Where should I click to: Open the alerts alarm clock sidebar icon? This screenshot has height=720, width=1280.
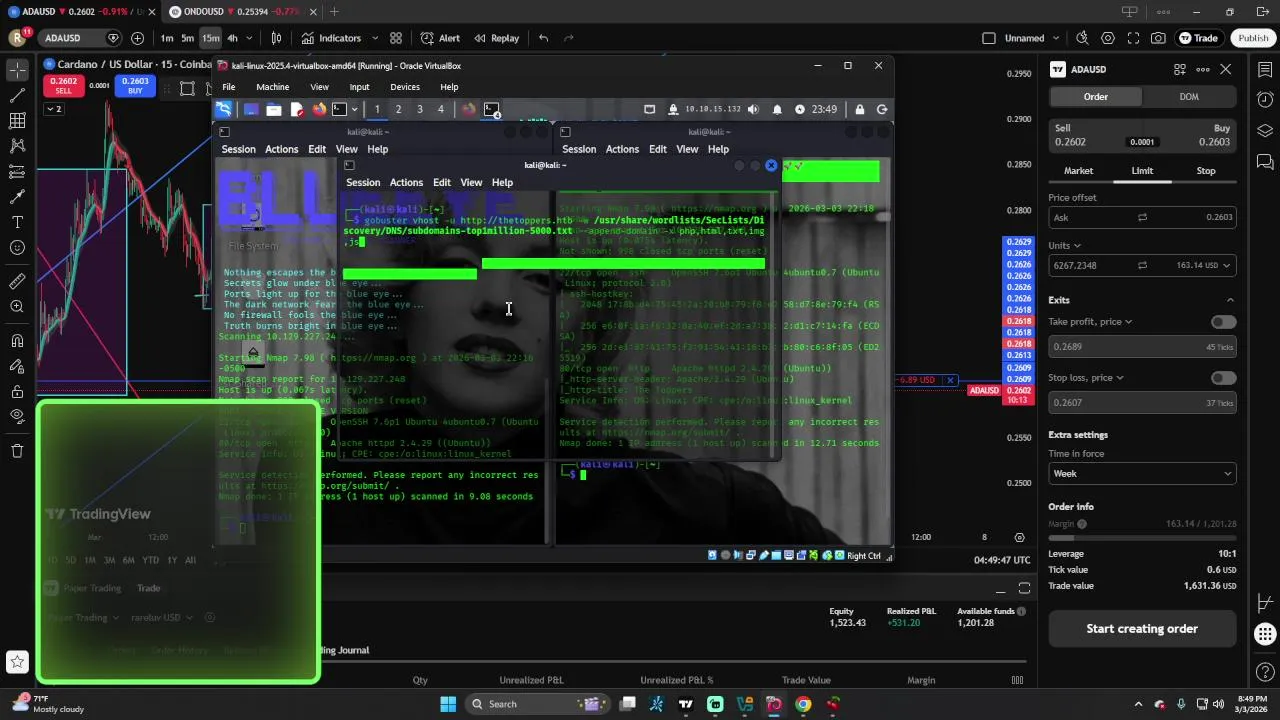click(x=1265, y=100)
